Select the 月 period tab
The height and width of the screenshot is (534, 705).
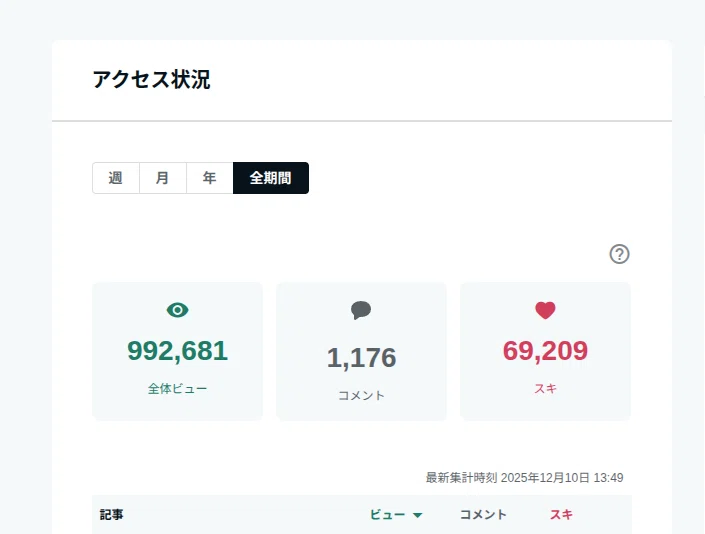(x=163, y=178)
